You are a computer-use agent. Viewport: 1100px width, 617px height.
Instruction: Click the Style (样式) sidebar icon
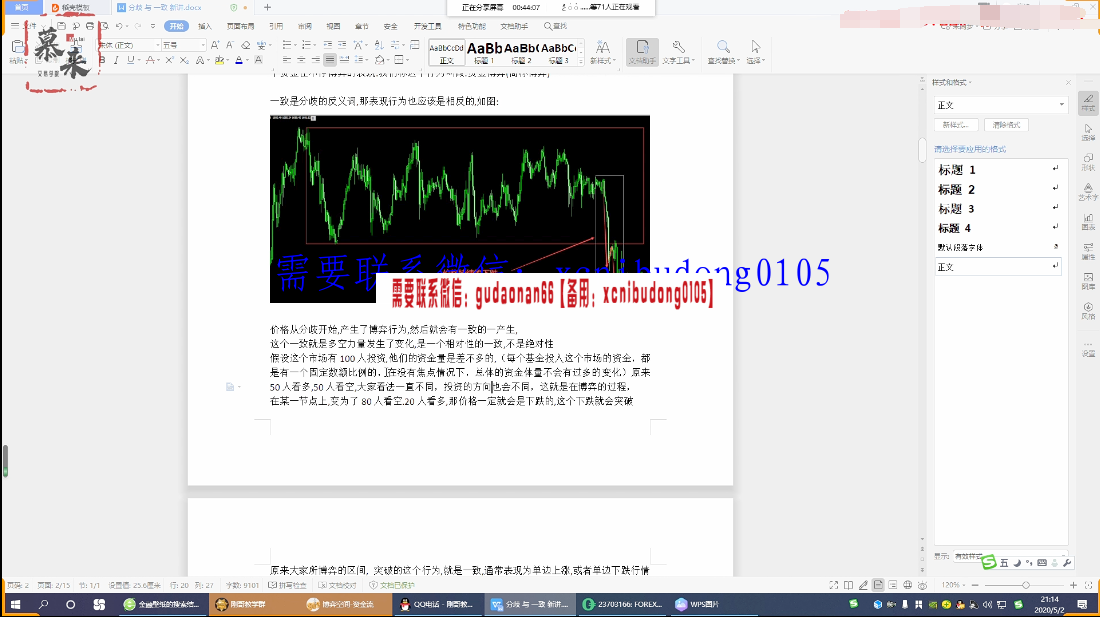(1088, 102)
